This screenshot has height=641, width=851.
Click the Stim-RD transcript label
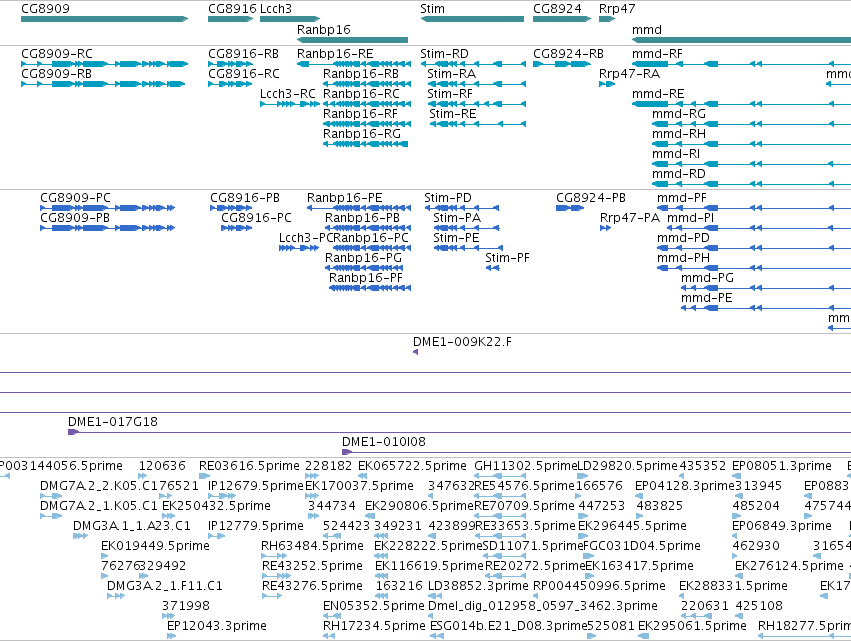pos(444,54)
